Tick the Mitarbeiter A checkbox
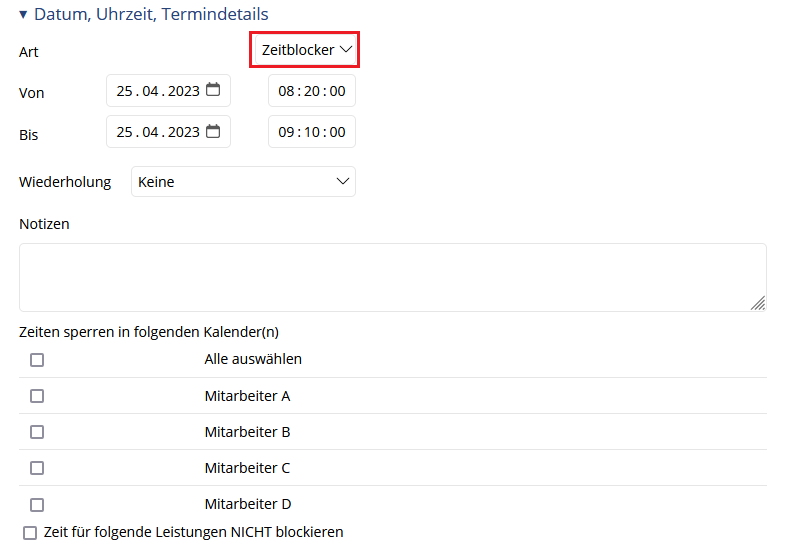This screenshot has width=788, height=556. tap(37, 396)
